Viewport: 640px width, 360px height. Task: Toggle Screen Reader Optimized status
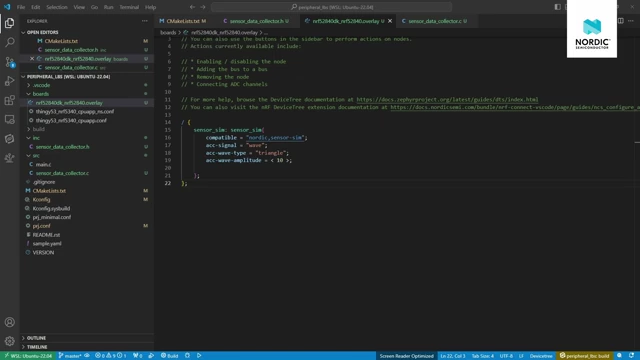[x=407, y=356]
